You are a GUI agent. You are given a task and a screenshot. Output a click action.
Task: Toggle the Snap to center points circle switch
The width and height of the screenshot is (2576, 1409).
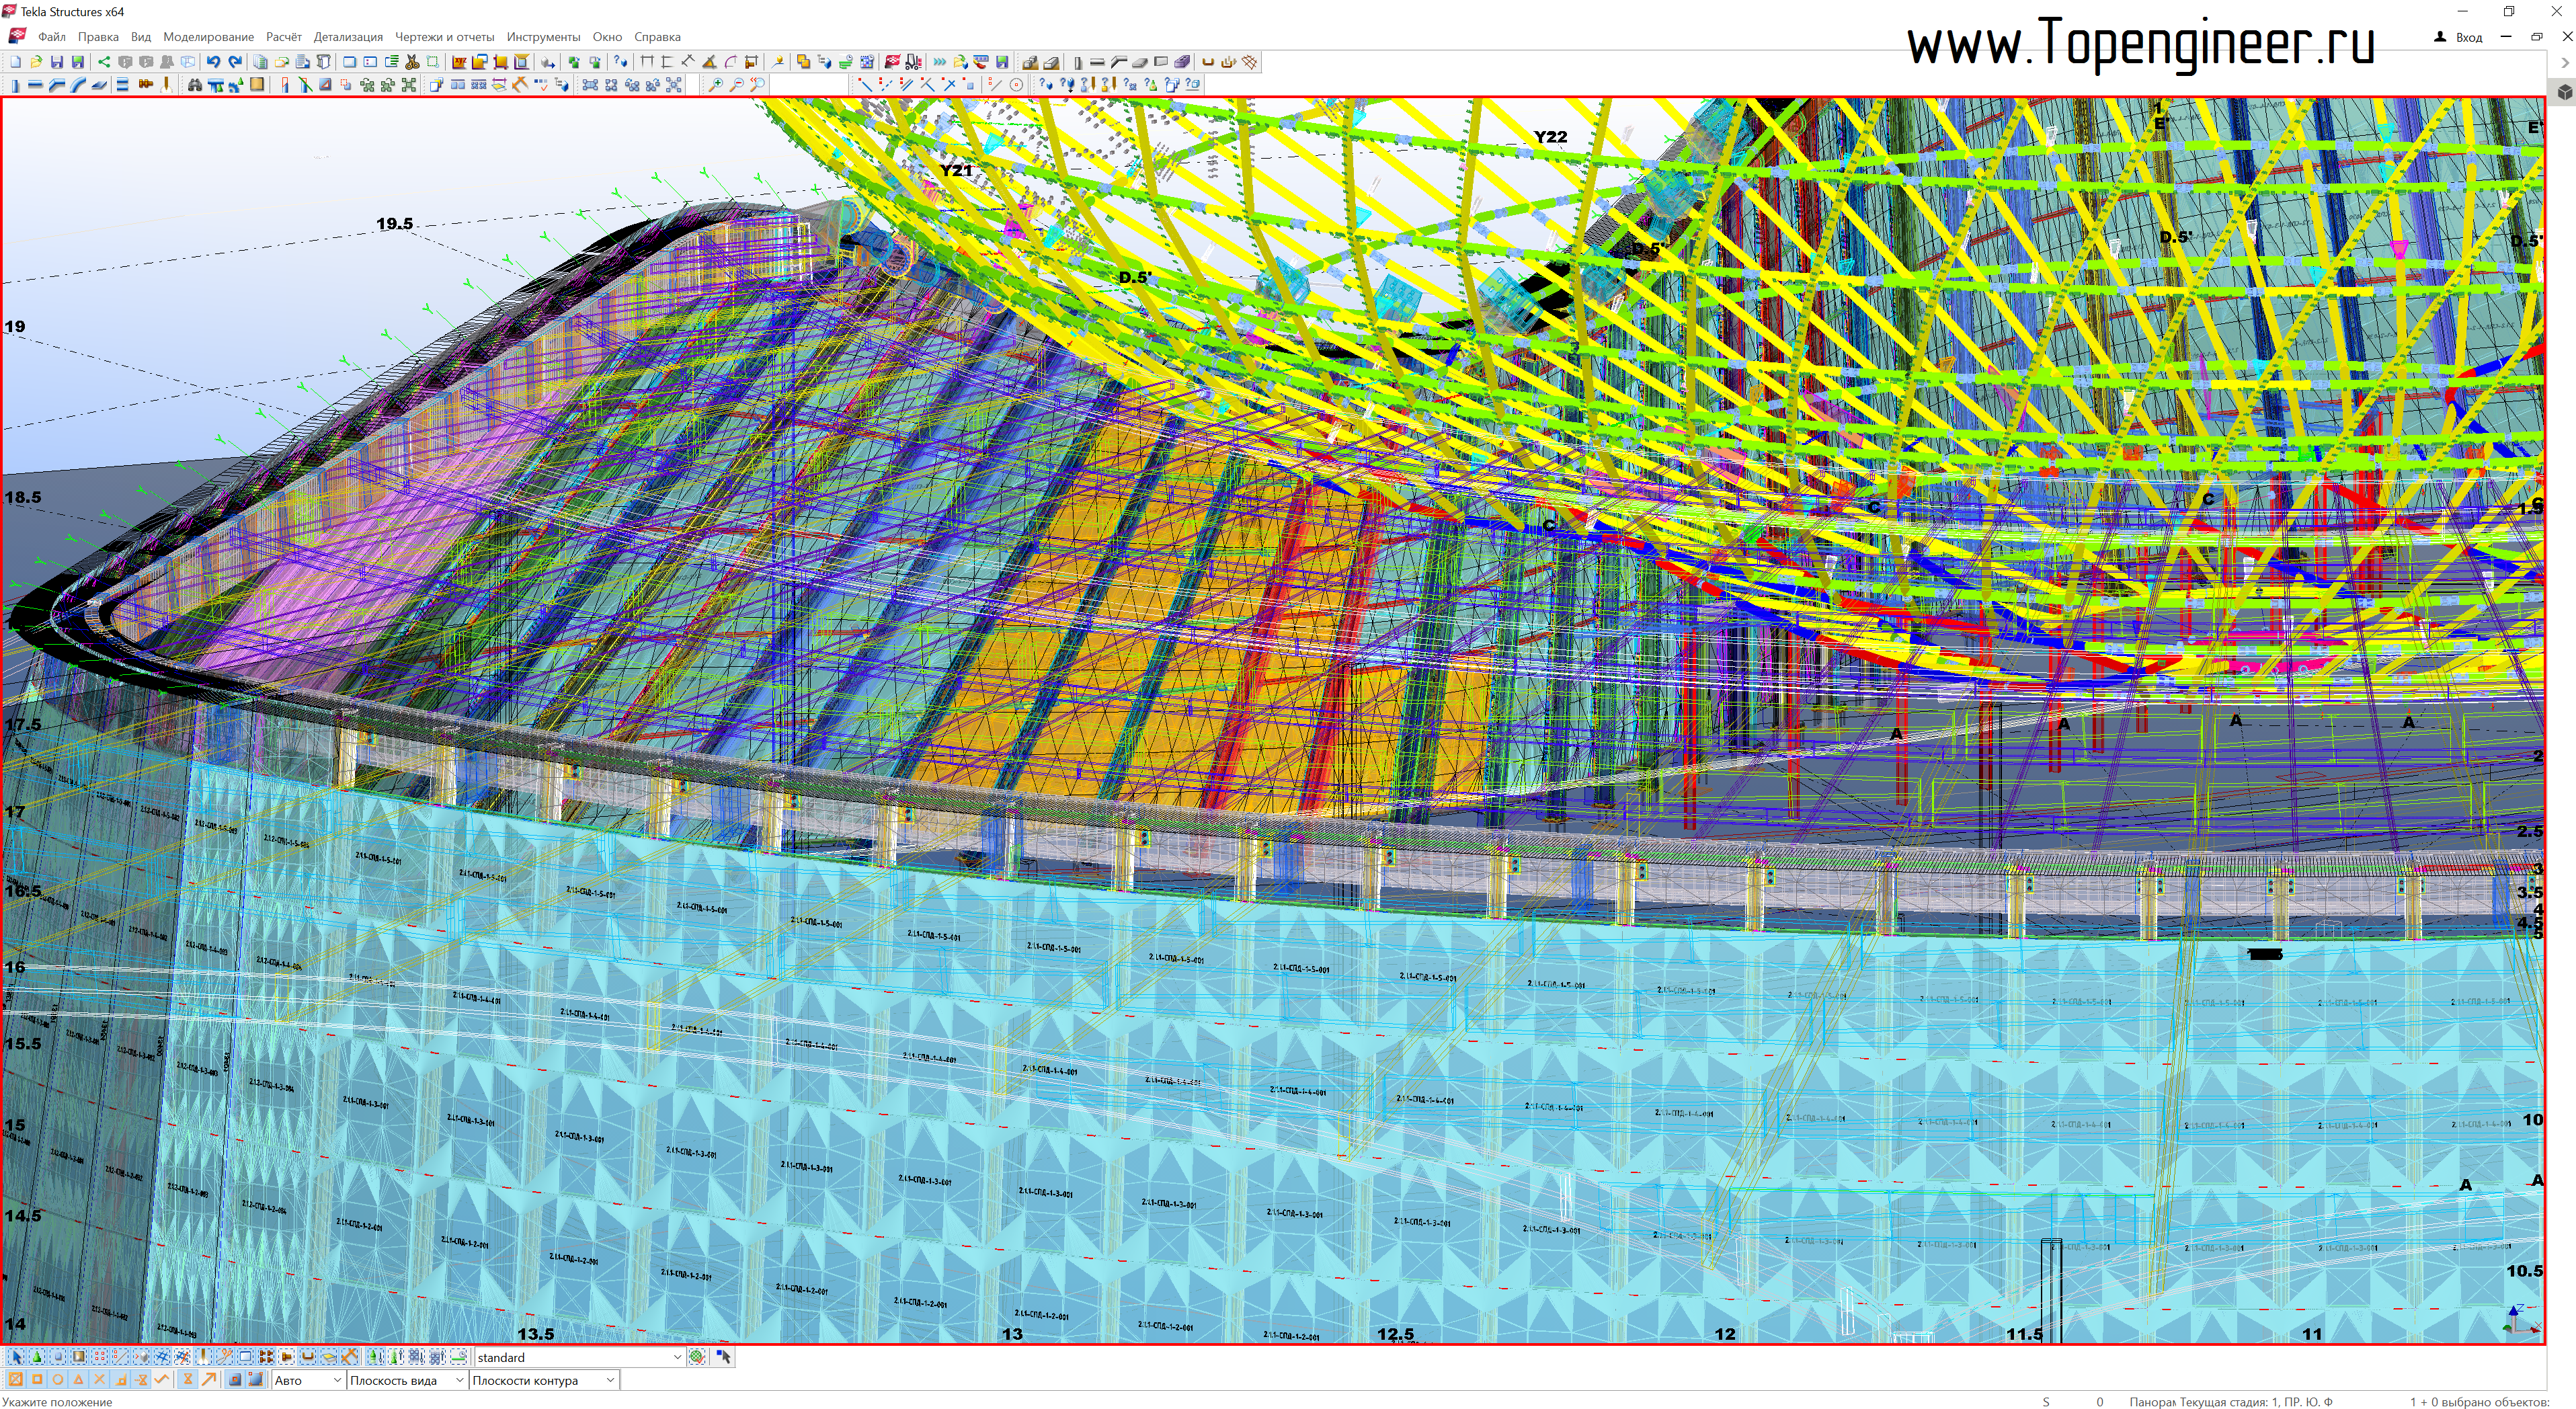tap(57, 1380)
